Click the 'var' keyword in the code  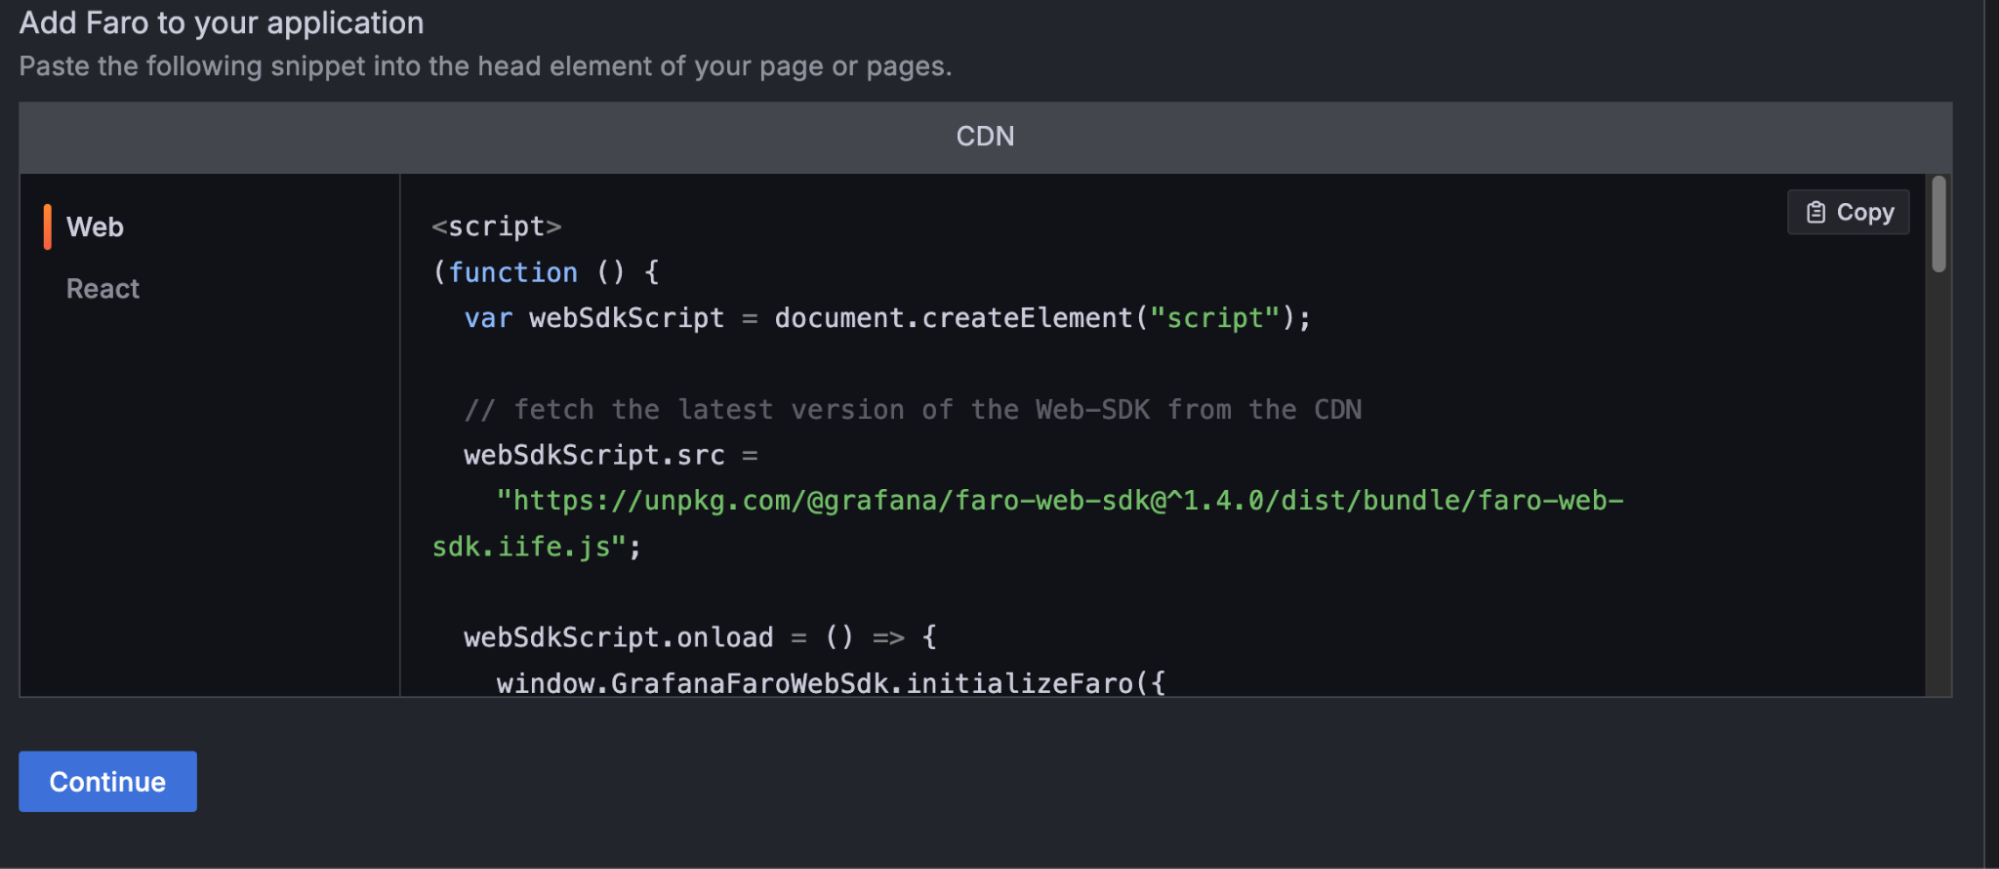[488, 318]
